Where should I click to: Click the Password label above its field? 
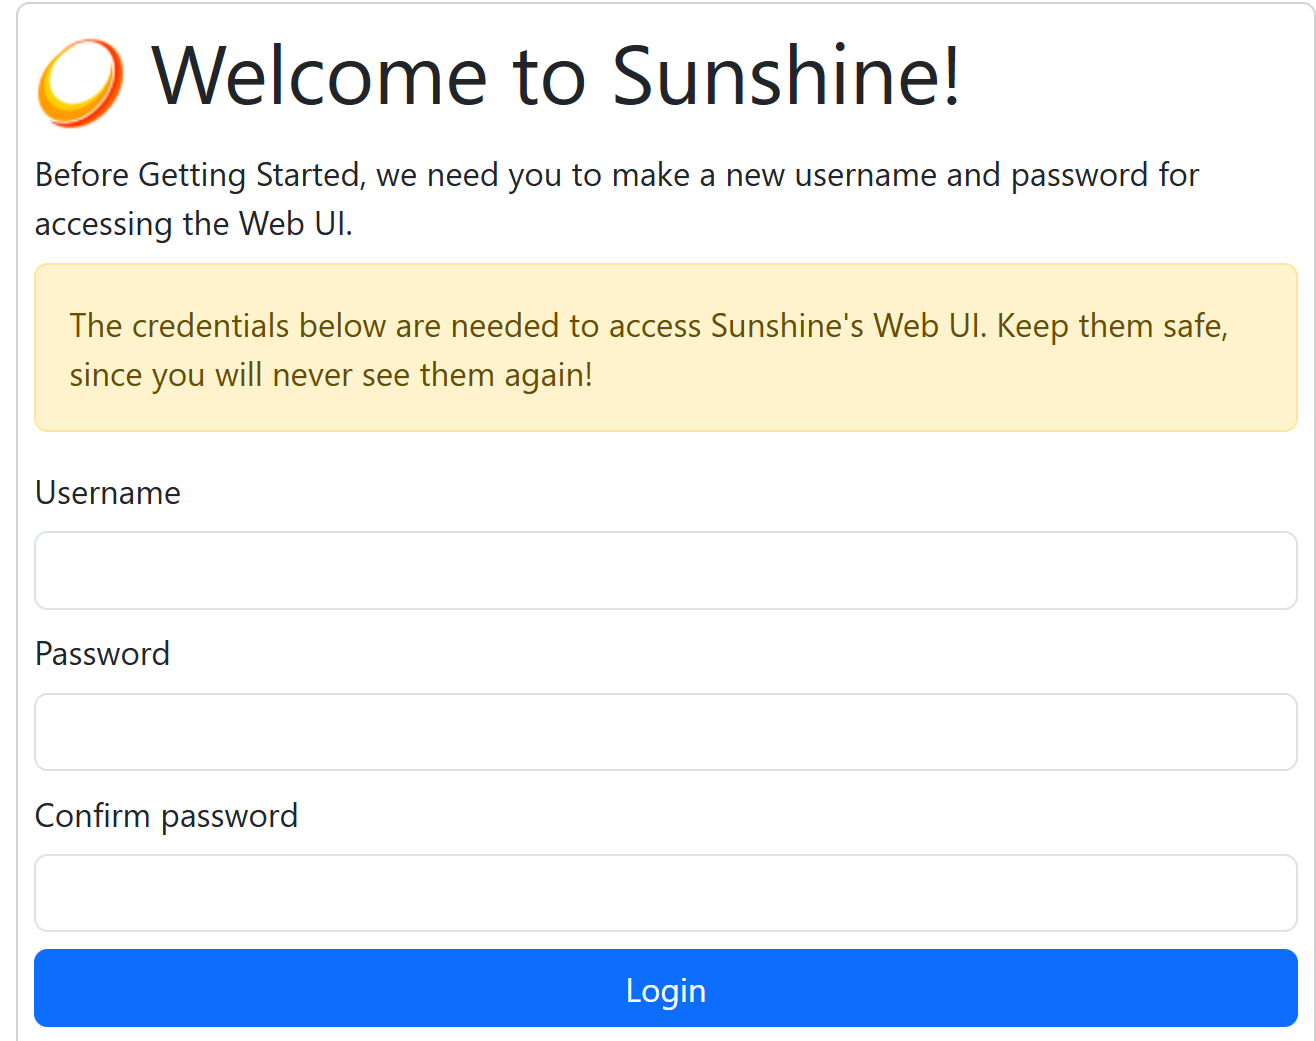pyautogui.click(x=102, y=653)
